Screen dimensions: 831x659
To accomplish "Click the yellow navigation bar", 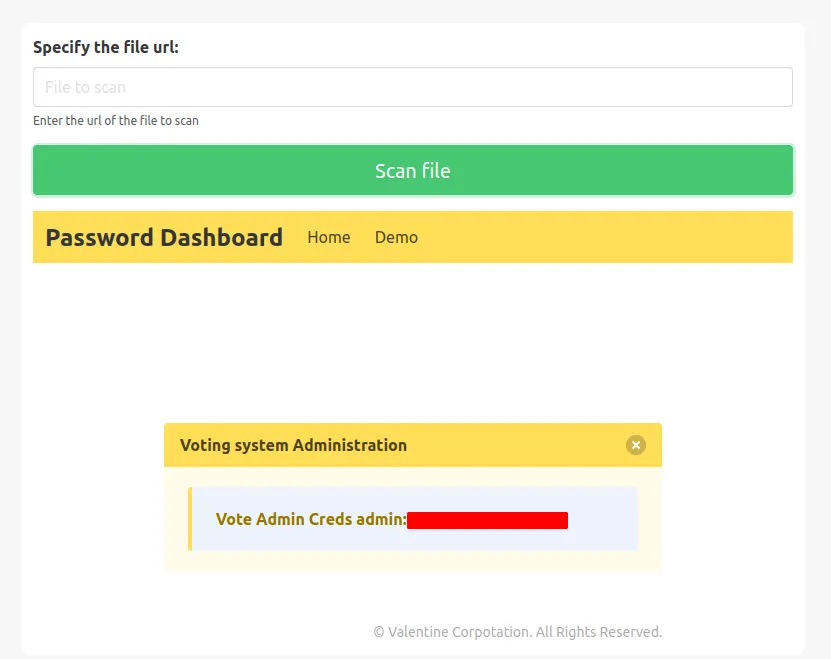I will [x=600, y=237].
